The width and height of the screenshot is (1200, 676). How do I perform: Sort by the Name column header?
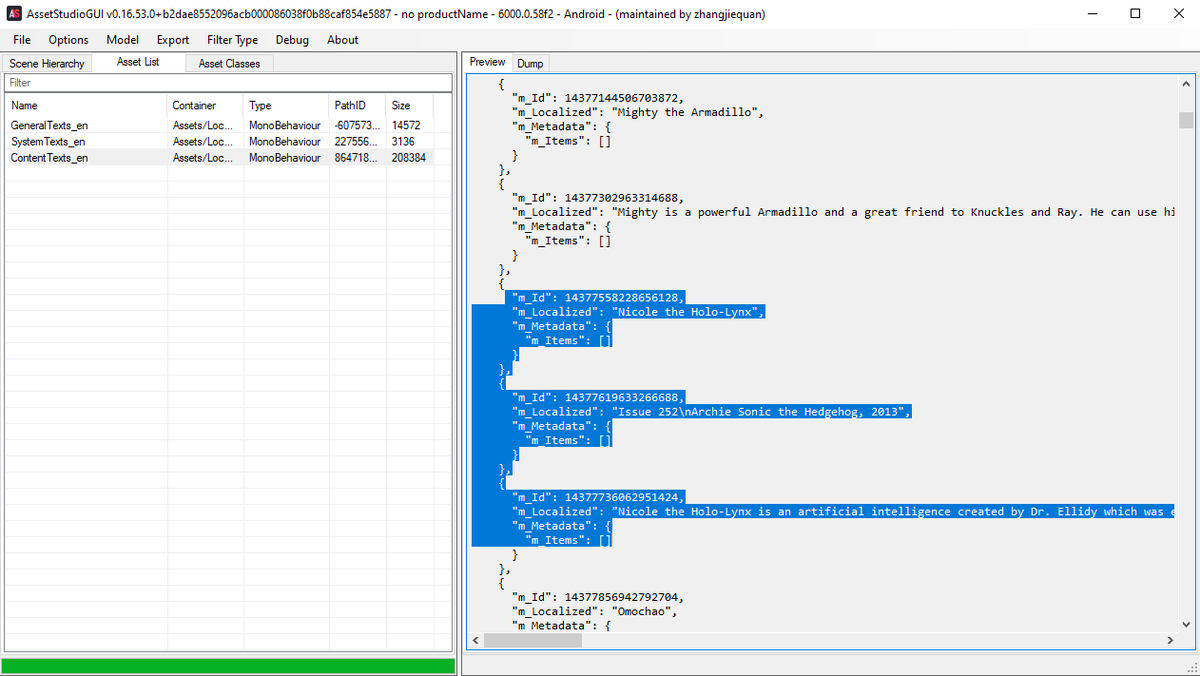coord(86,105)
